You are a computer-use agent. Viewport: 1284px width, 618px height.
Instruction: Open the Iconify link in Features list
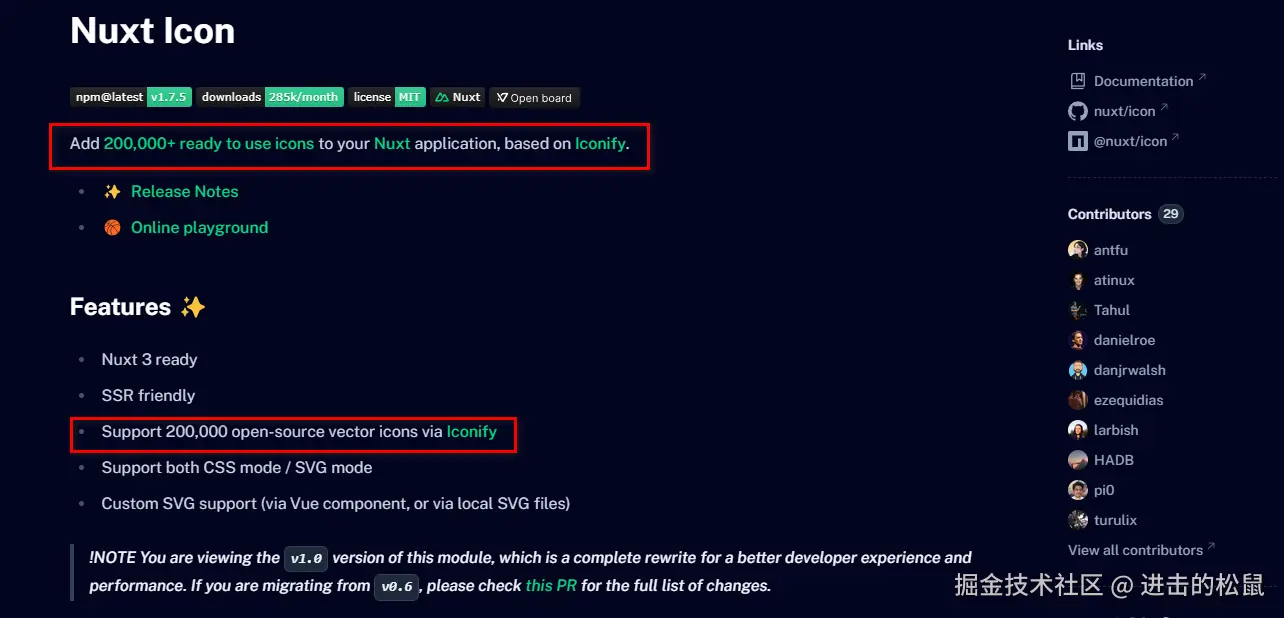point(472,431)
